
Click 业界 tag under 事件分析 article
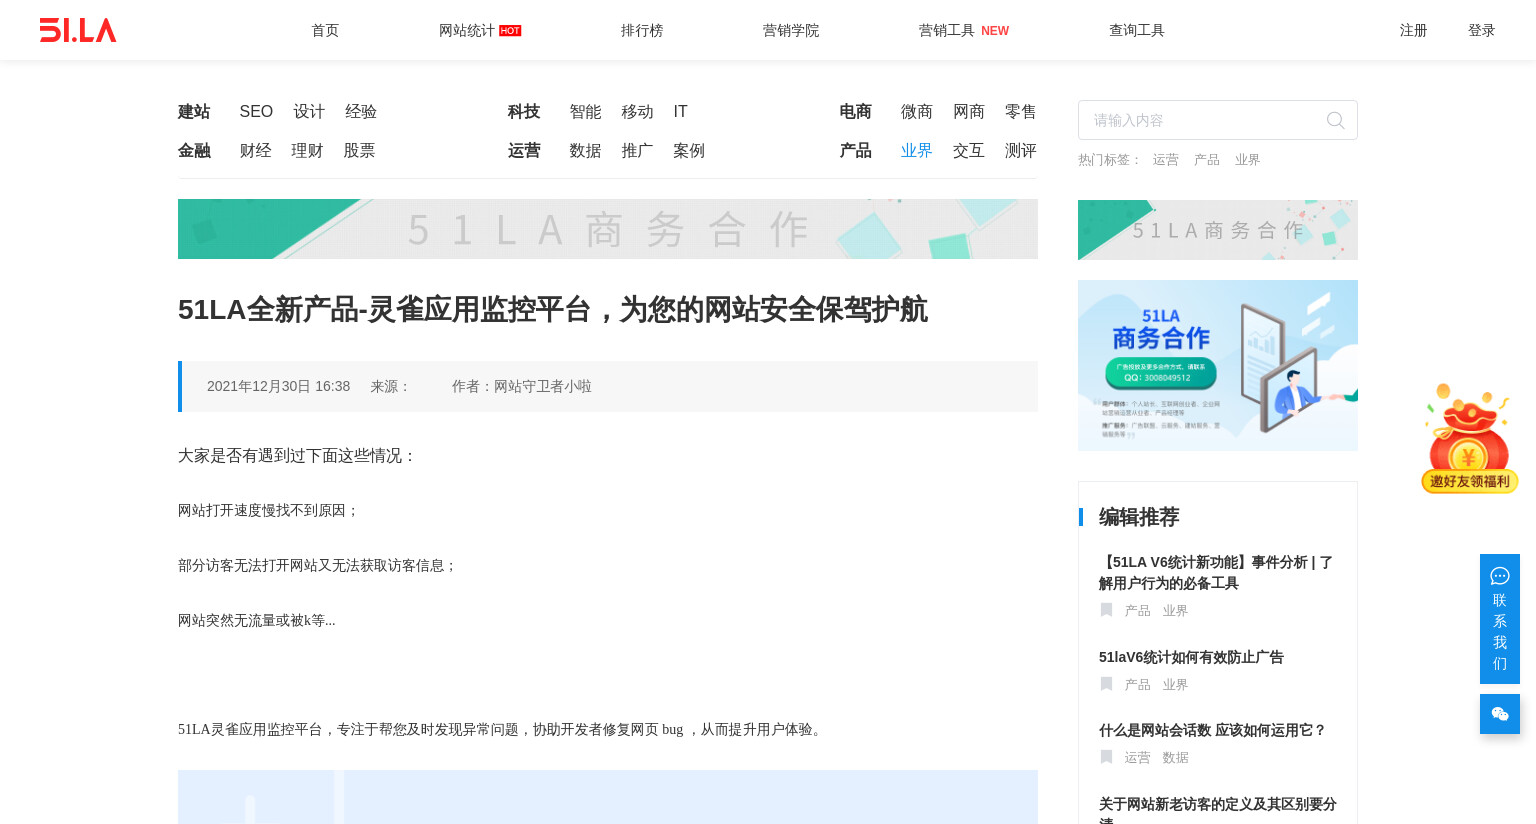[1175, 611]
